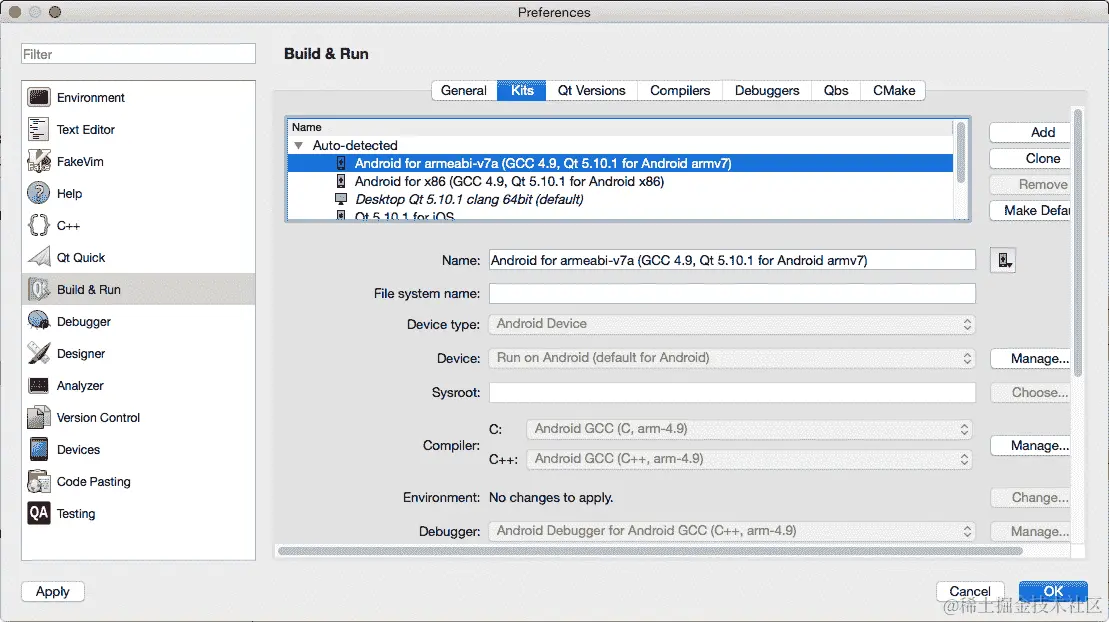
Task: Select the Text Editor icon in sidebar
Action: [38, 129]
